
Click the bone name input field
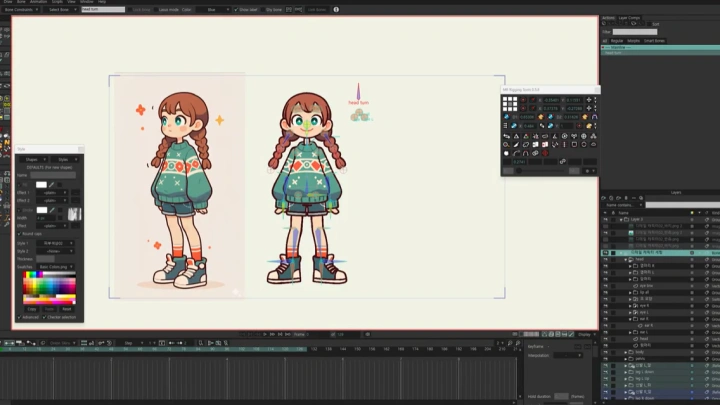[102, 9]
